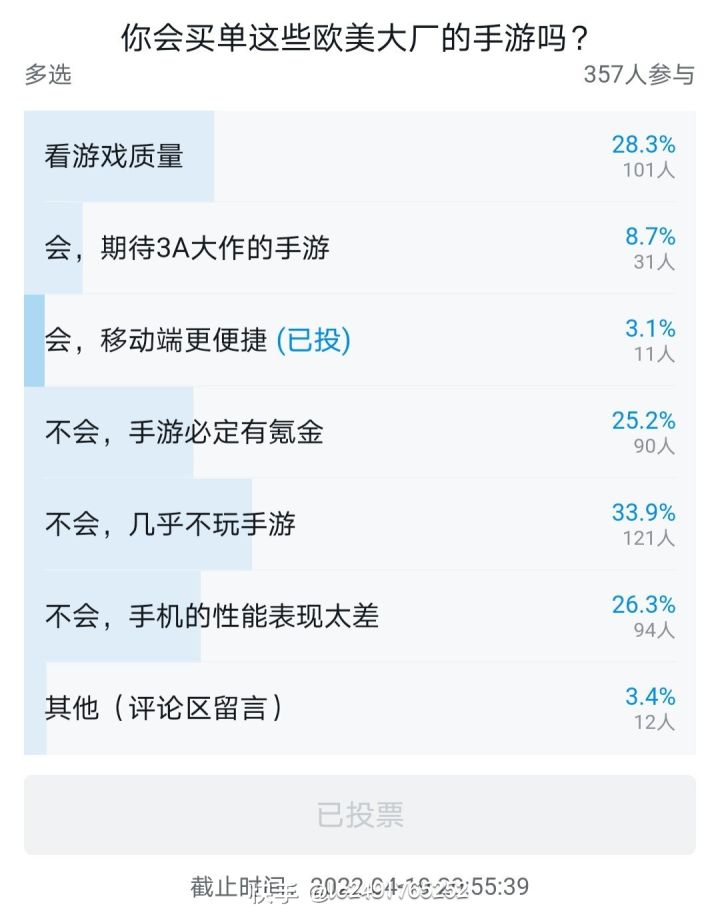Image resolution: width=720 pixels, height=915 pixels.
Task: Click the dark blue voted progress bar
Action: coord(34,341)
